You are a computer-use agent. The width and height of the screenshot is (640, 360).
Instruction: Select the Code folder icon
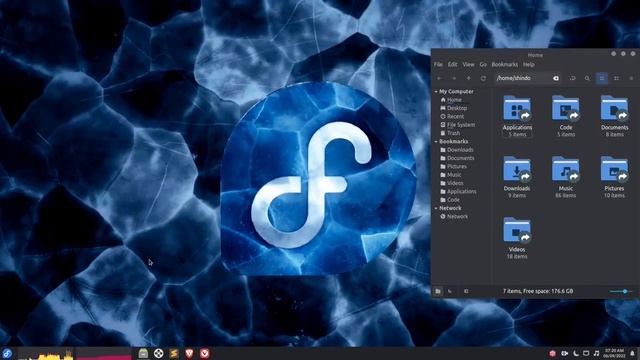tap(565, 108)
